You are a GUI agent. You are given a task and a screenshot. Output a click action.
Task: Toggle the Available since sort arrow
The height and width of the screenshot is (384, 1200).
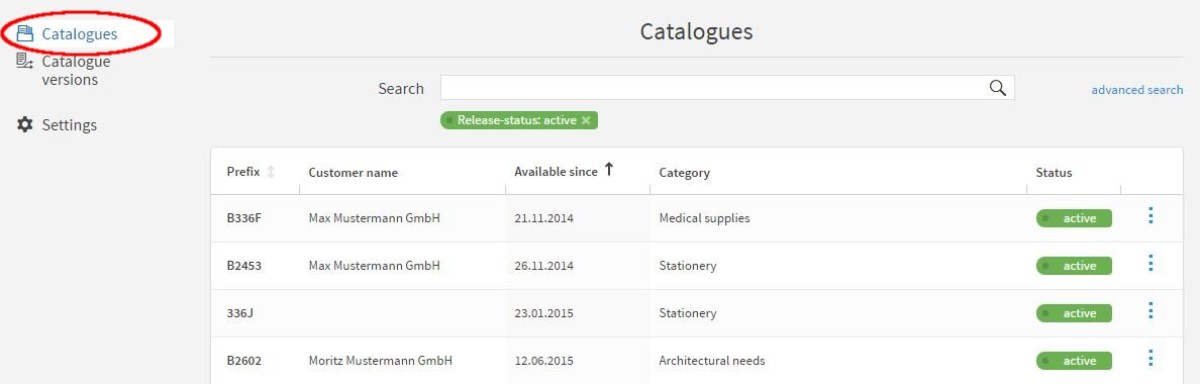pyautogui.click(x=608, y=171)
